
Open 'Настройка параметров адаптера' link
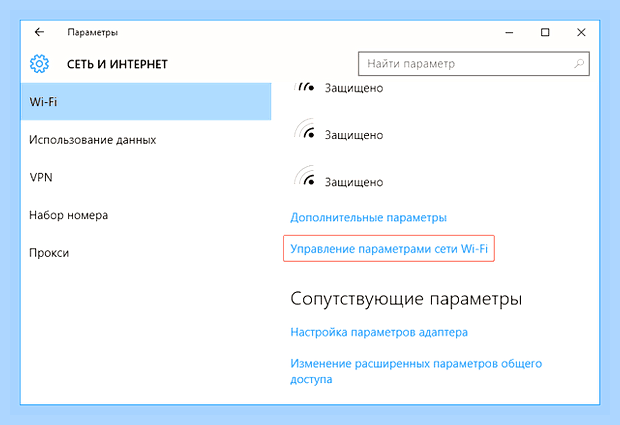click(379, 332)
